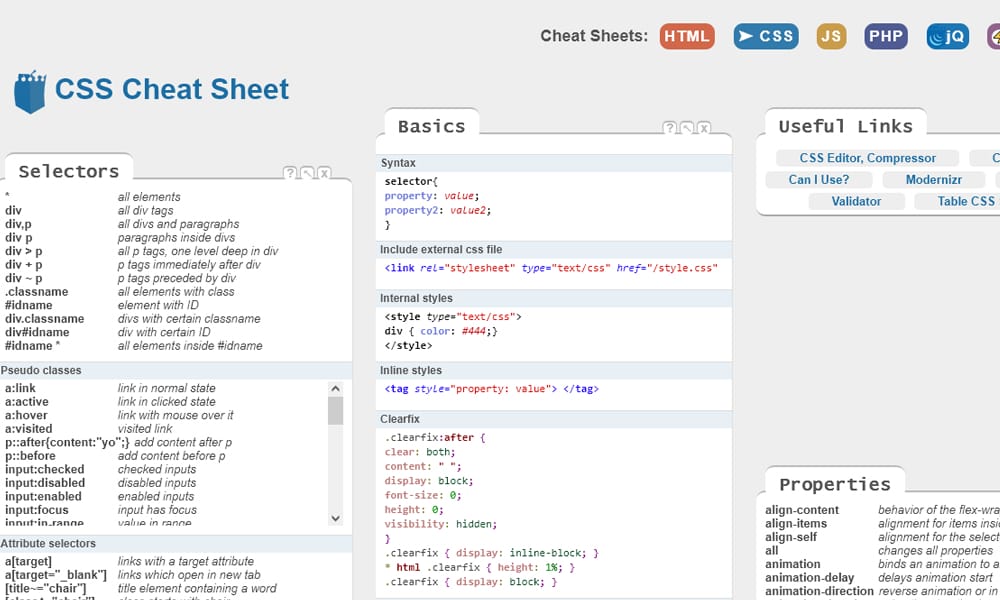Viewport: 1000px width, 600px height.
Task: Open the Validator link
Action: 857,201
